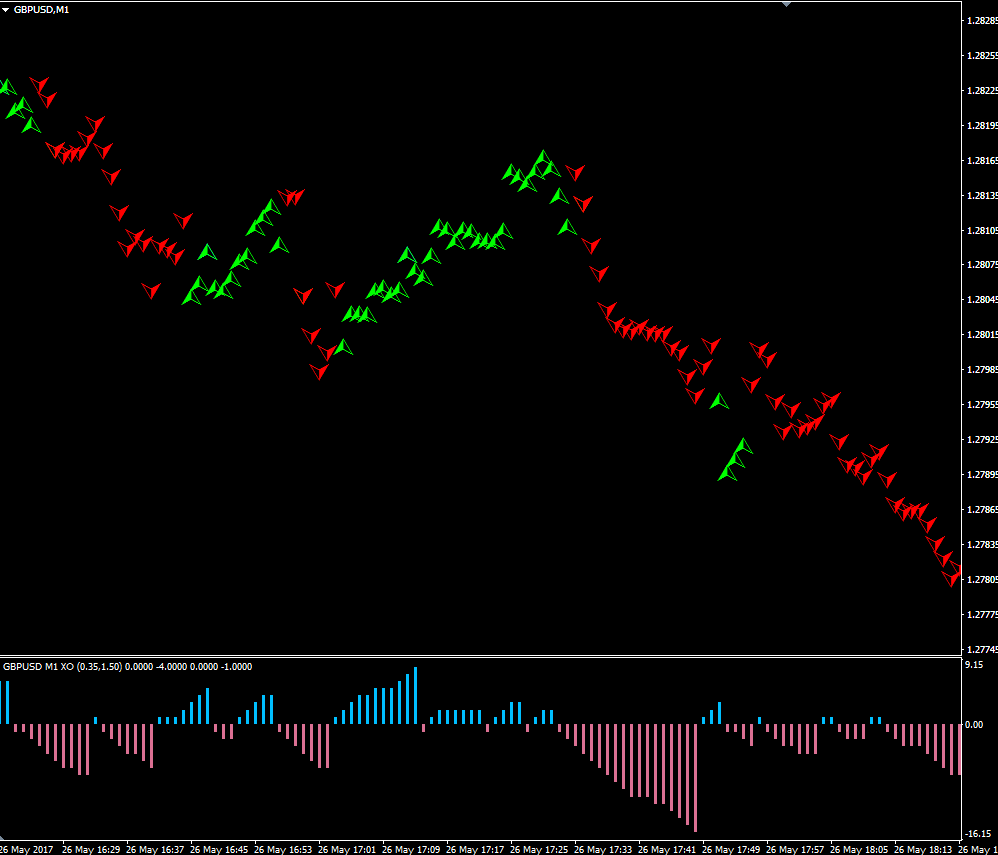This screenshot has height=855, width=998.
Task: Click the 9.15 indicator scale value
Action: coord(974,665)
